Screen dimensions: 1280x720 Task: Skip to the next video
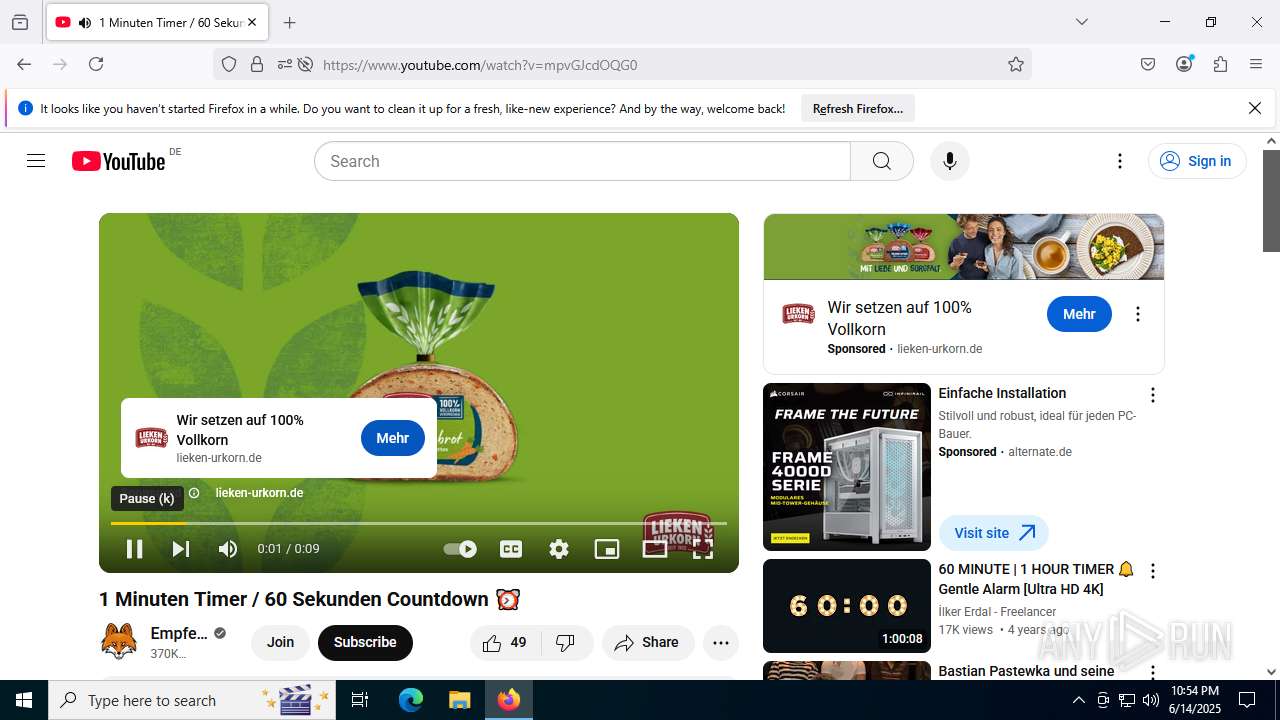point(181,549)
